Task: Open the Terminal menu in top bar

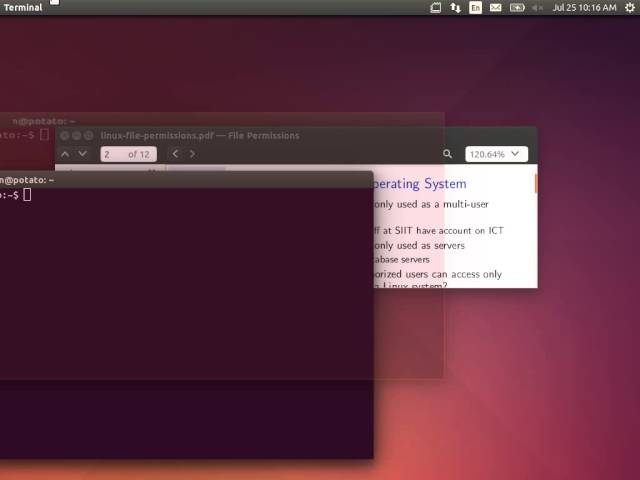Action: 23,7
